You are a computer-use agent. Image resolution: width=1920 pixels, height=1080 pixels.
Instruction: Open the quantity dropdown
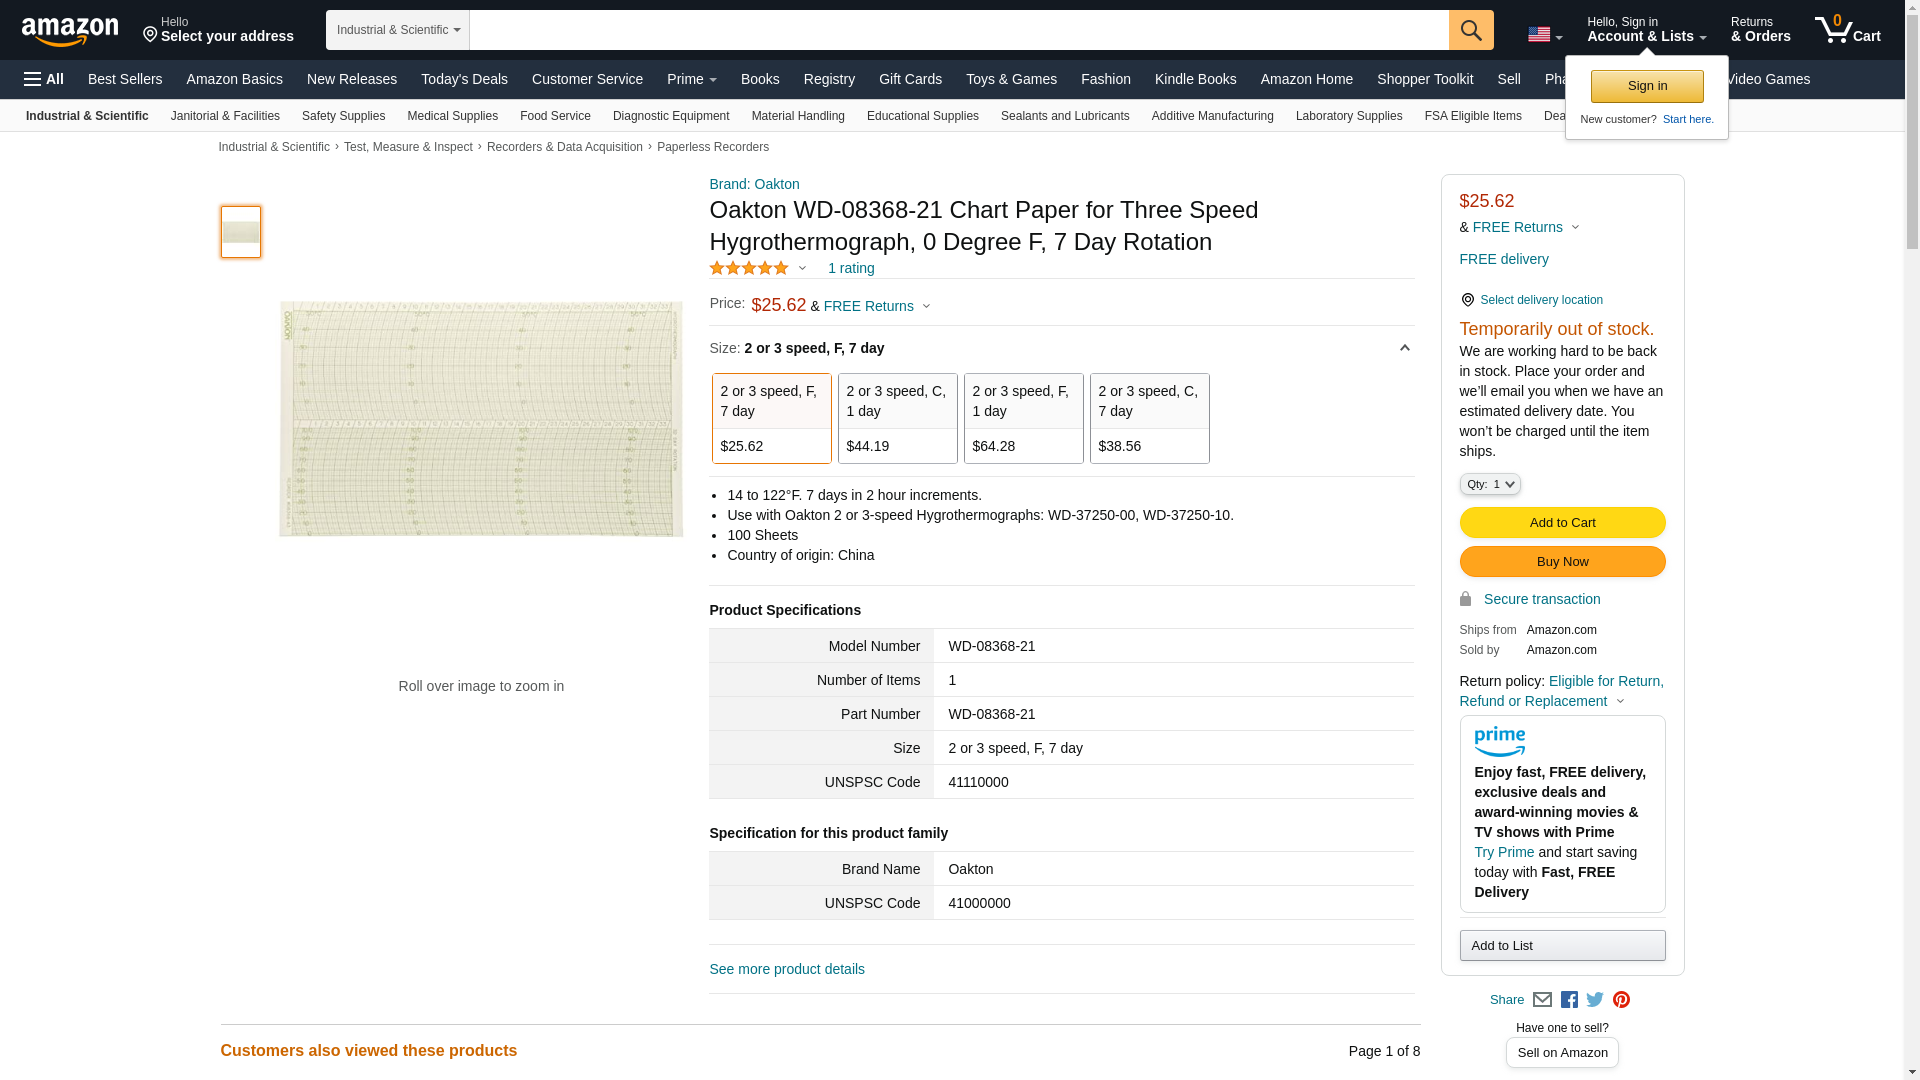[x=1489, y=484]
